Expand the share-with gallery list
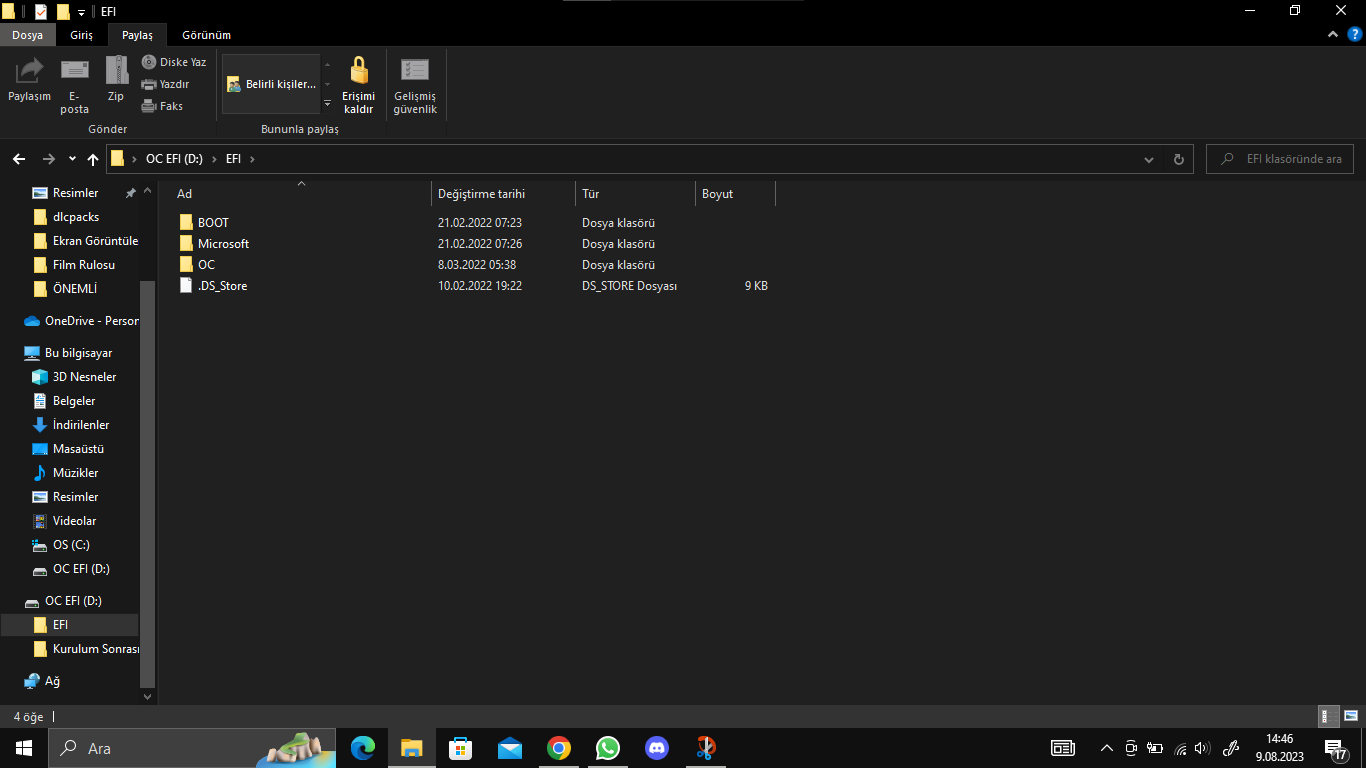Viewport: 1366px width, 768px height. click(x=327, y=104)
